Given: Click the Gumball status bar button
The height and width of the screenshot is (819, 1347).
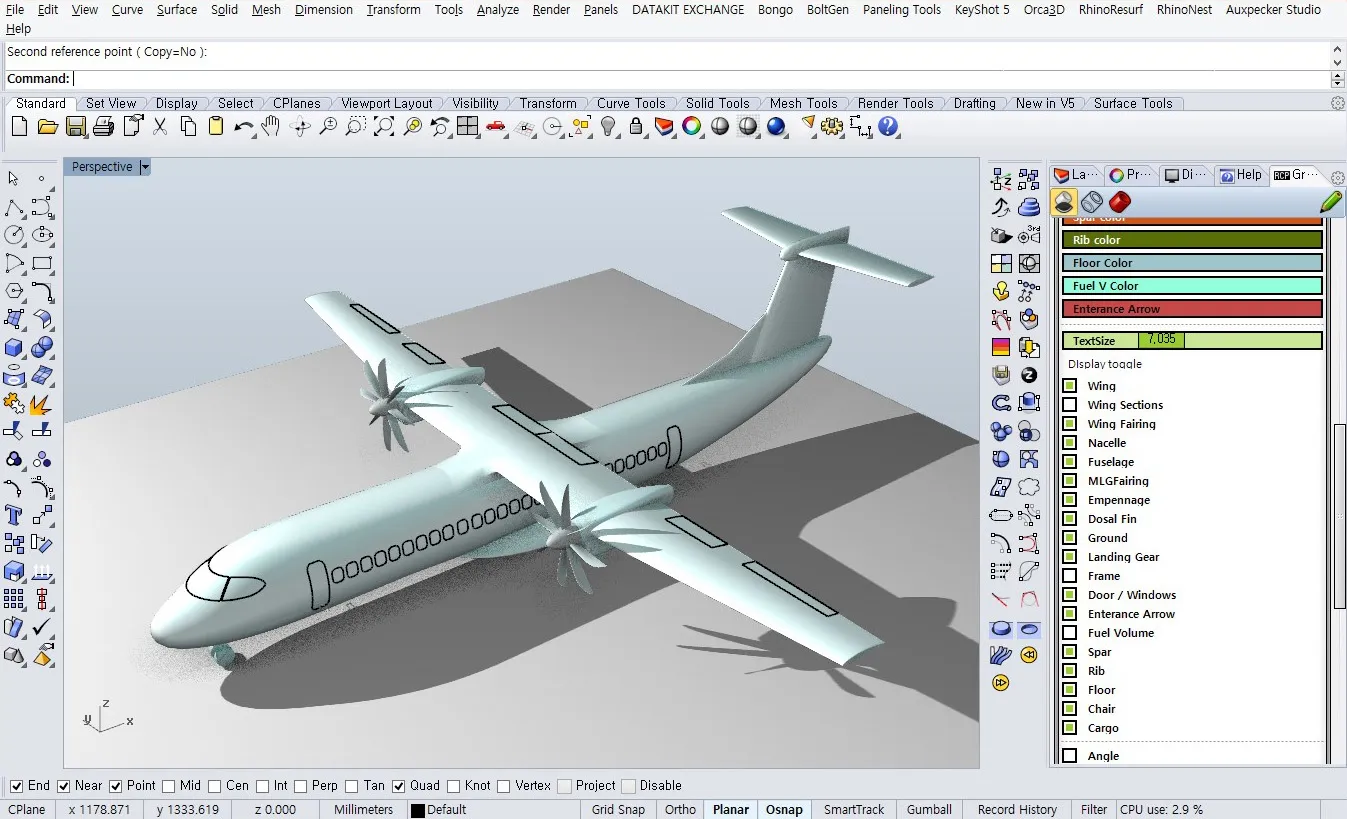Looking at the screenshot, I should point(929,810).
